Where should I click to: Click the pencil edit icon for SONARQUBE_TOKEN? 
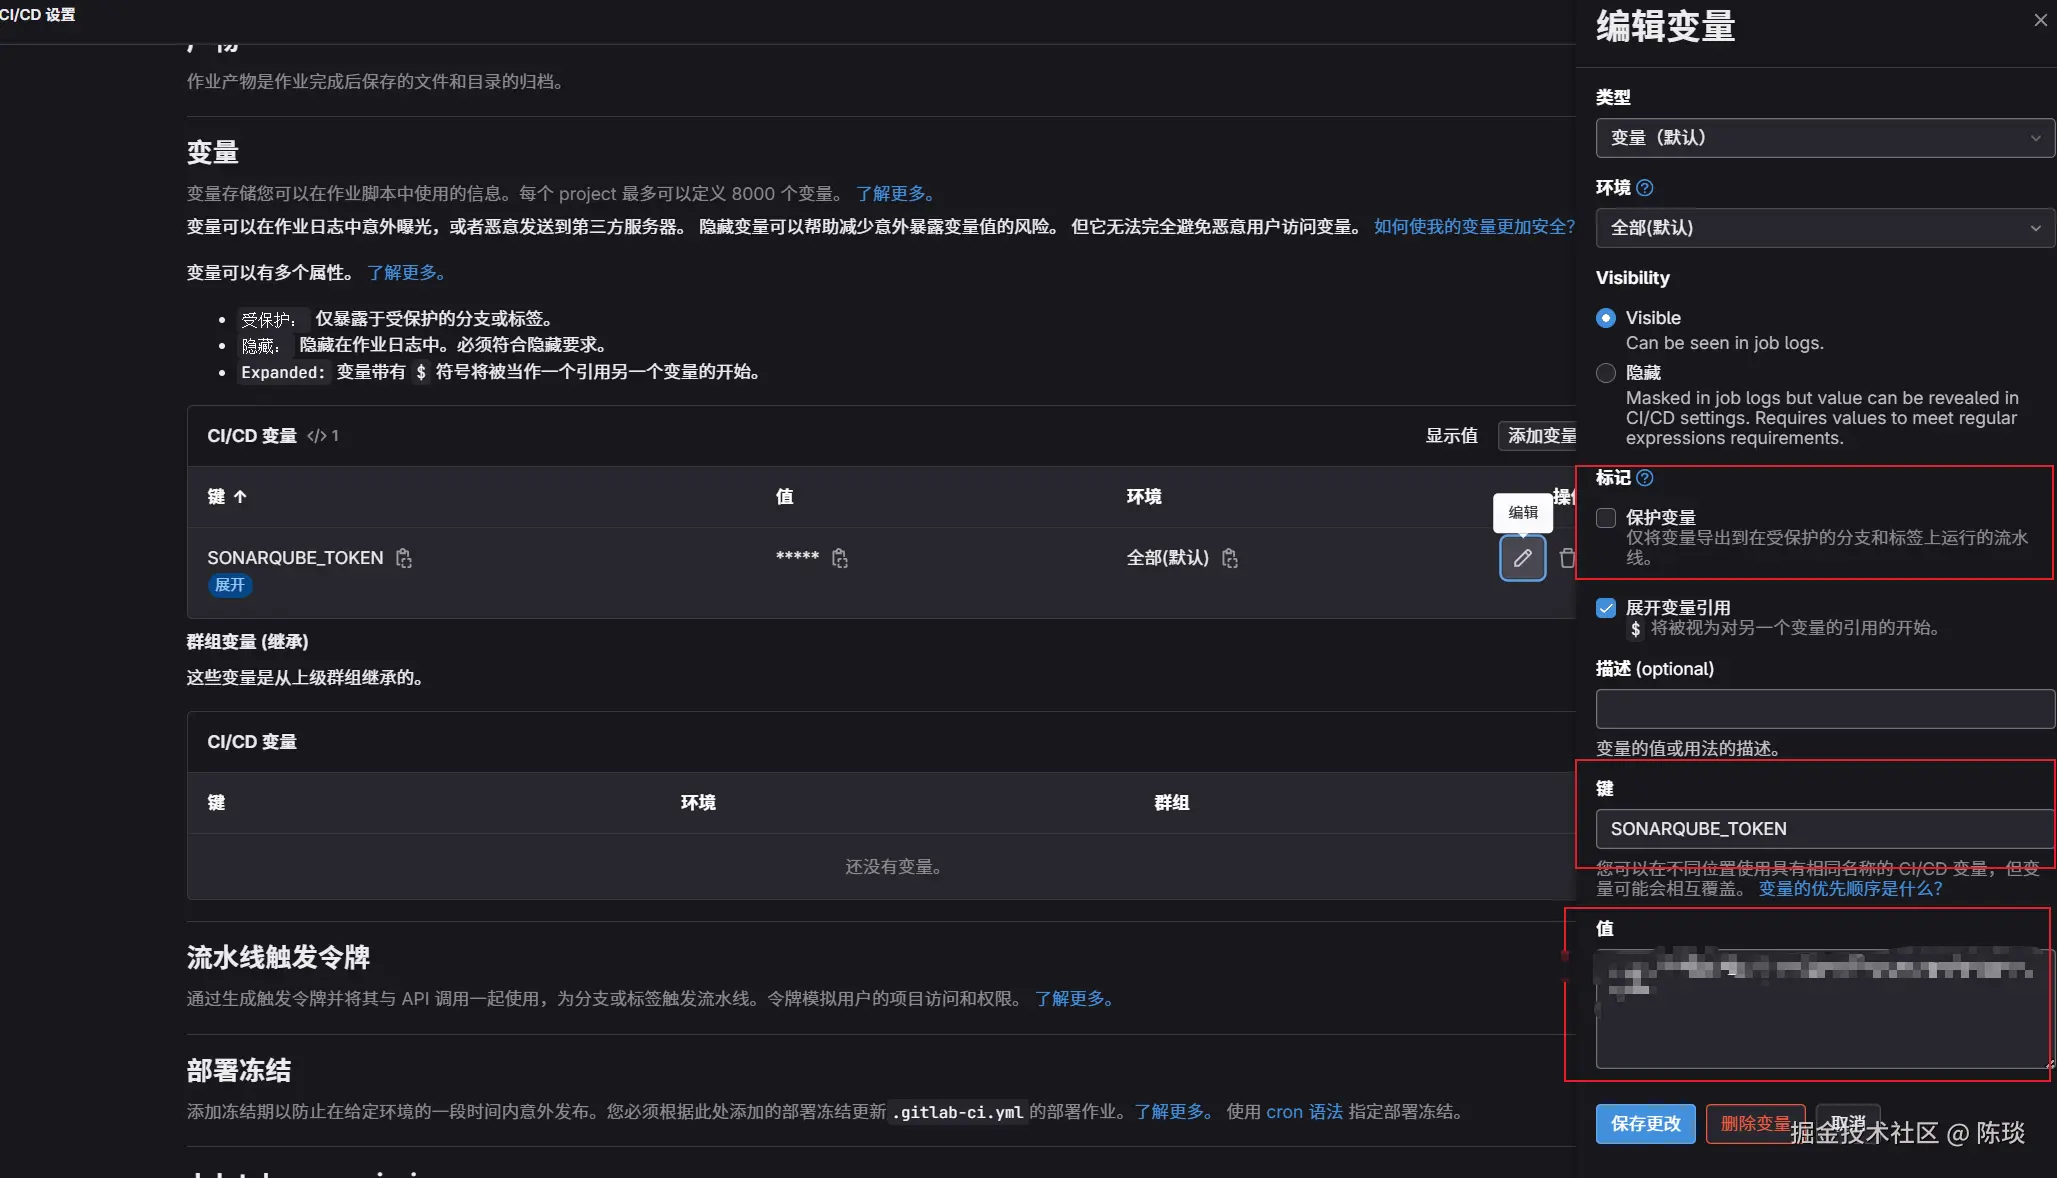coord(1522,558)
